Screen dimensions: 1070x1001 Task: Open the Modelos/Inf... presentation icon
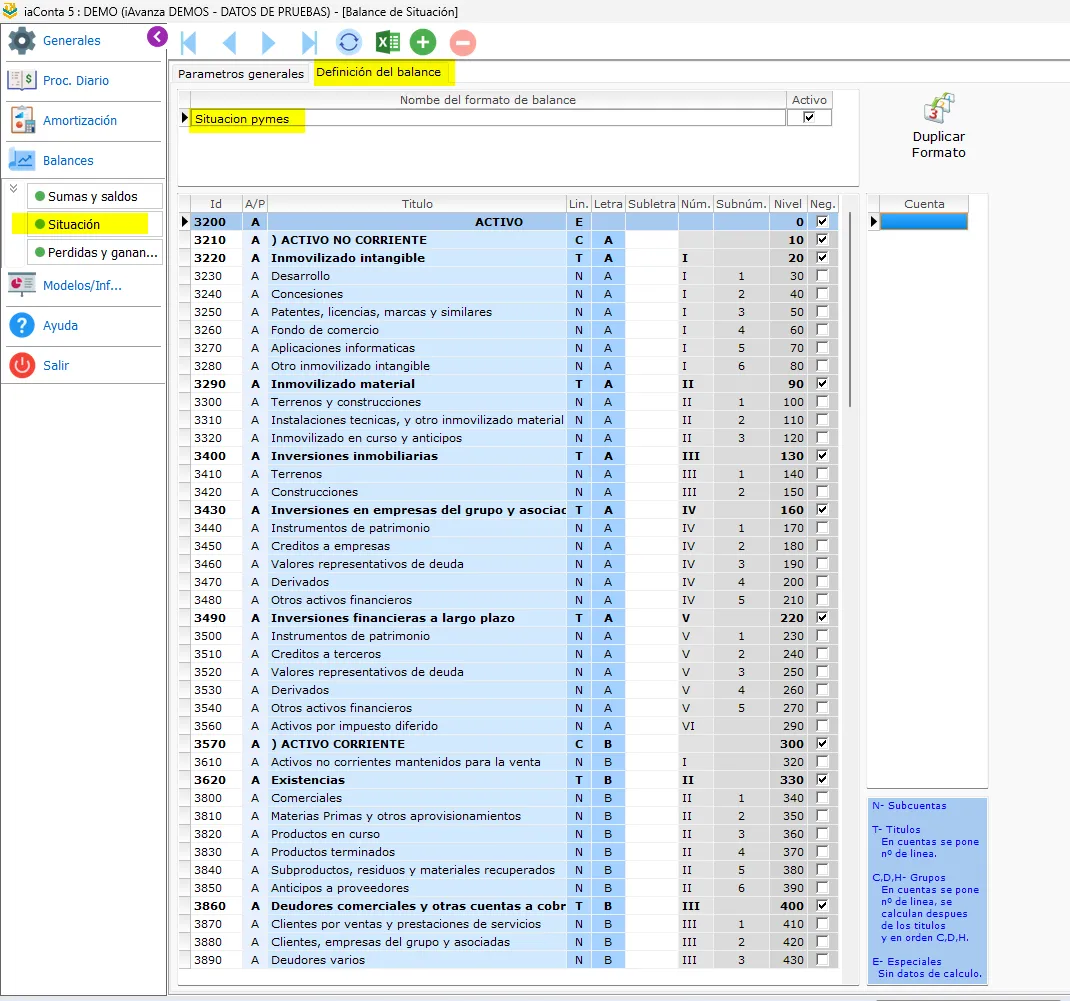[x=22, y=285]
